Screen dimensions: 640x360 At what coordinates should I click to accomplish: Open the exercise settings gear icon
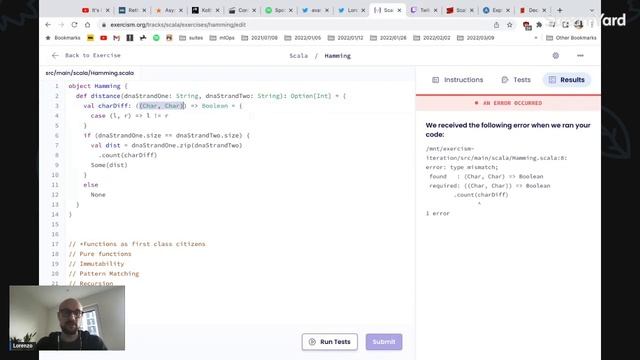[x=556, y=56]
